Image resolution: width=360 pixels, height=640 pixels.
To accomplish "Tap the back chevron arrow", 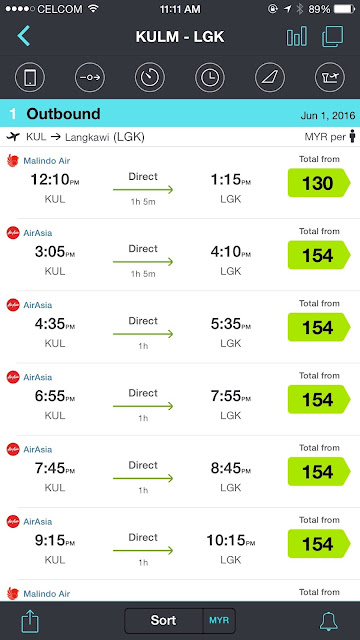I will coord(24,36).
